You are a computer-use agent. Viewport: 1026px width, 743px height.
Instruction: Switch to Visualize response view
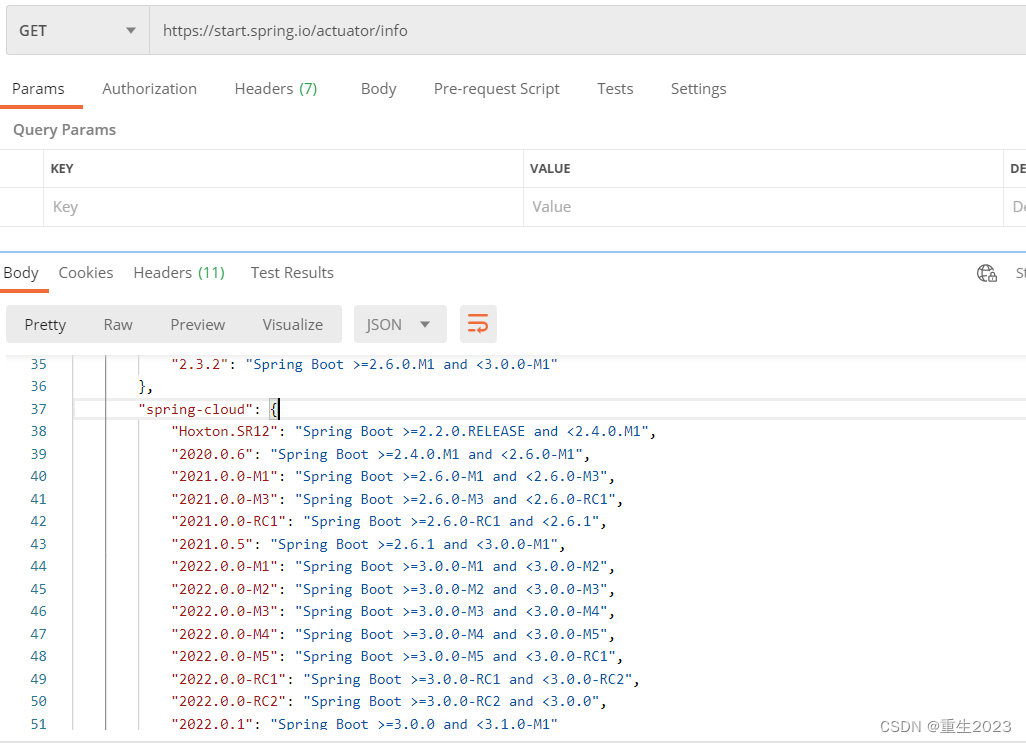[292, 324]
